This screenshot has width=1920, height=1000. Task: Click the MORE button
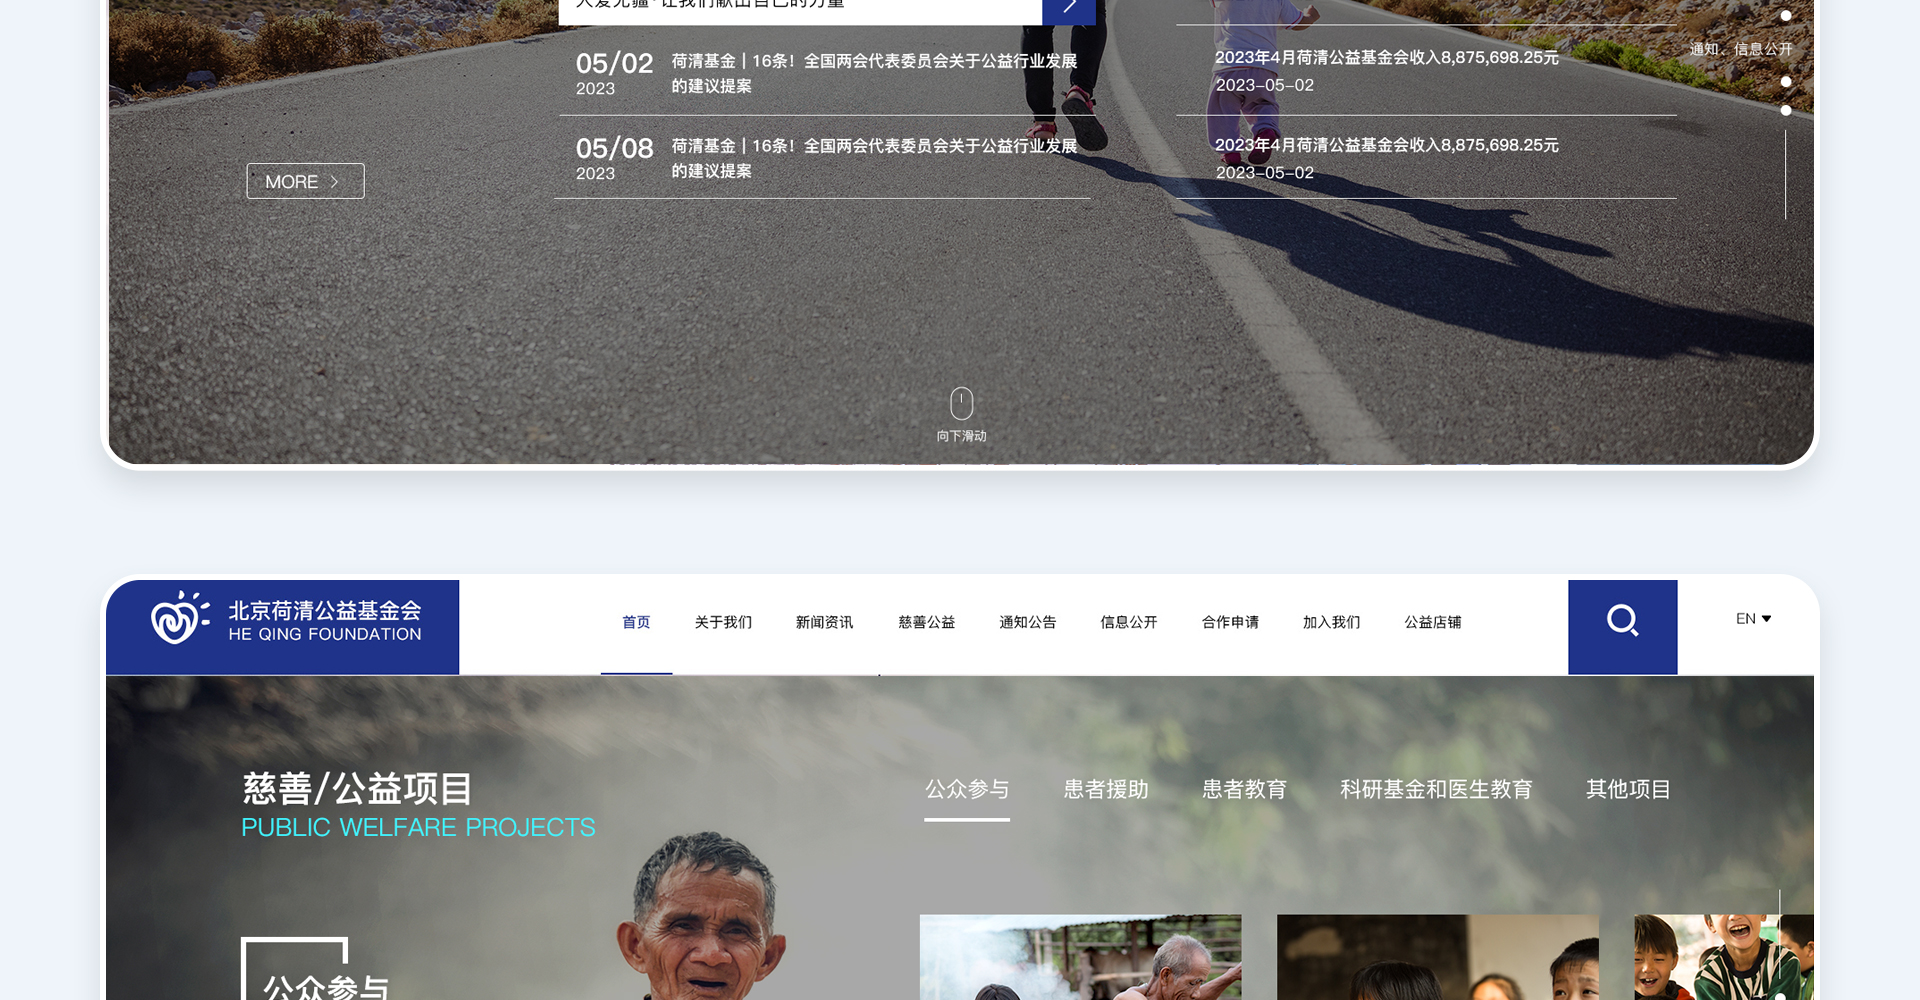click(305, 181)
